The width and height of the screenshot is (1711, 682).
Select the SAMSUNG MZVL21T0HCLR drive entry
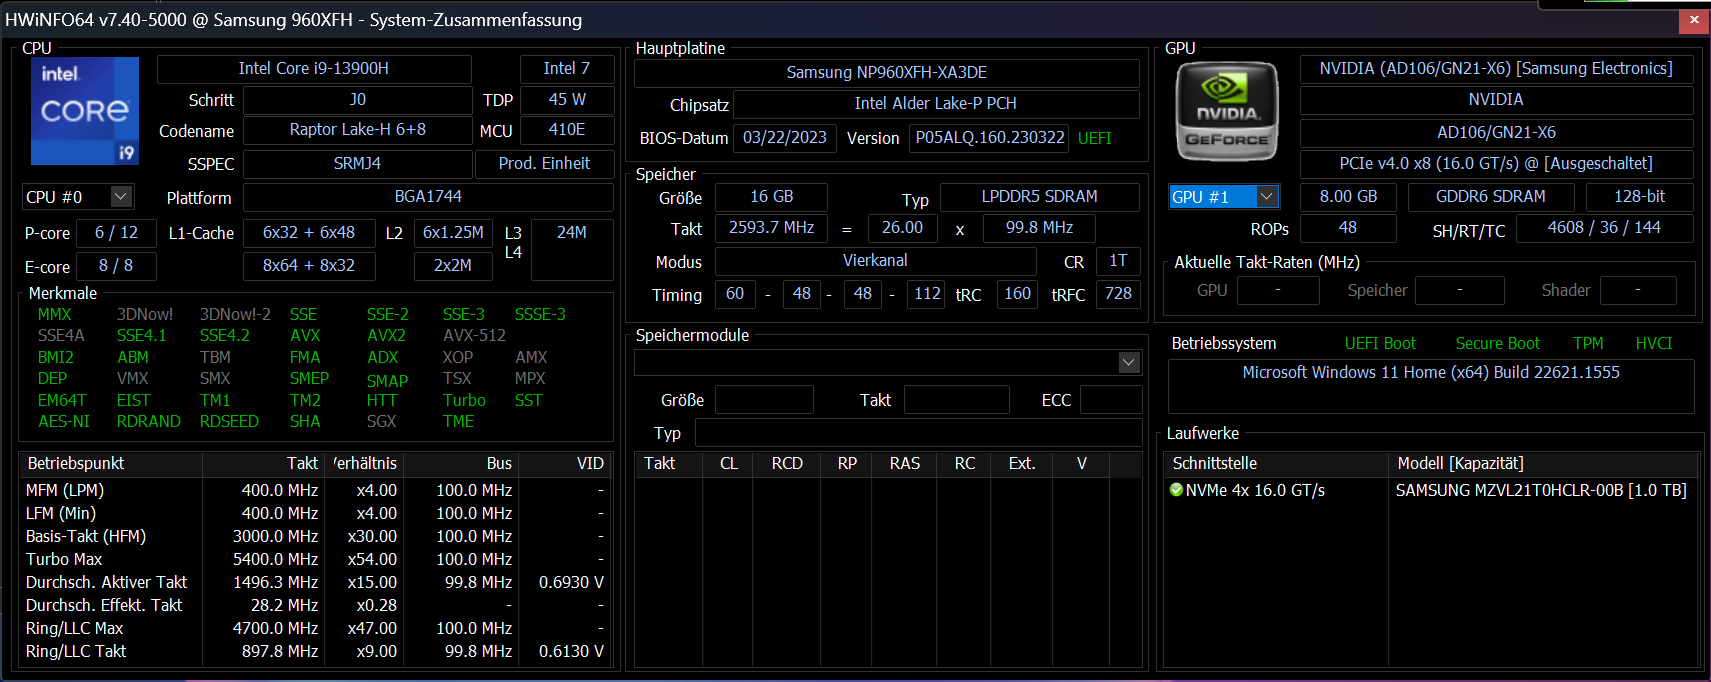(x=1540, y=490)
